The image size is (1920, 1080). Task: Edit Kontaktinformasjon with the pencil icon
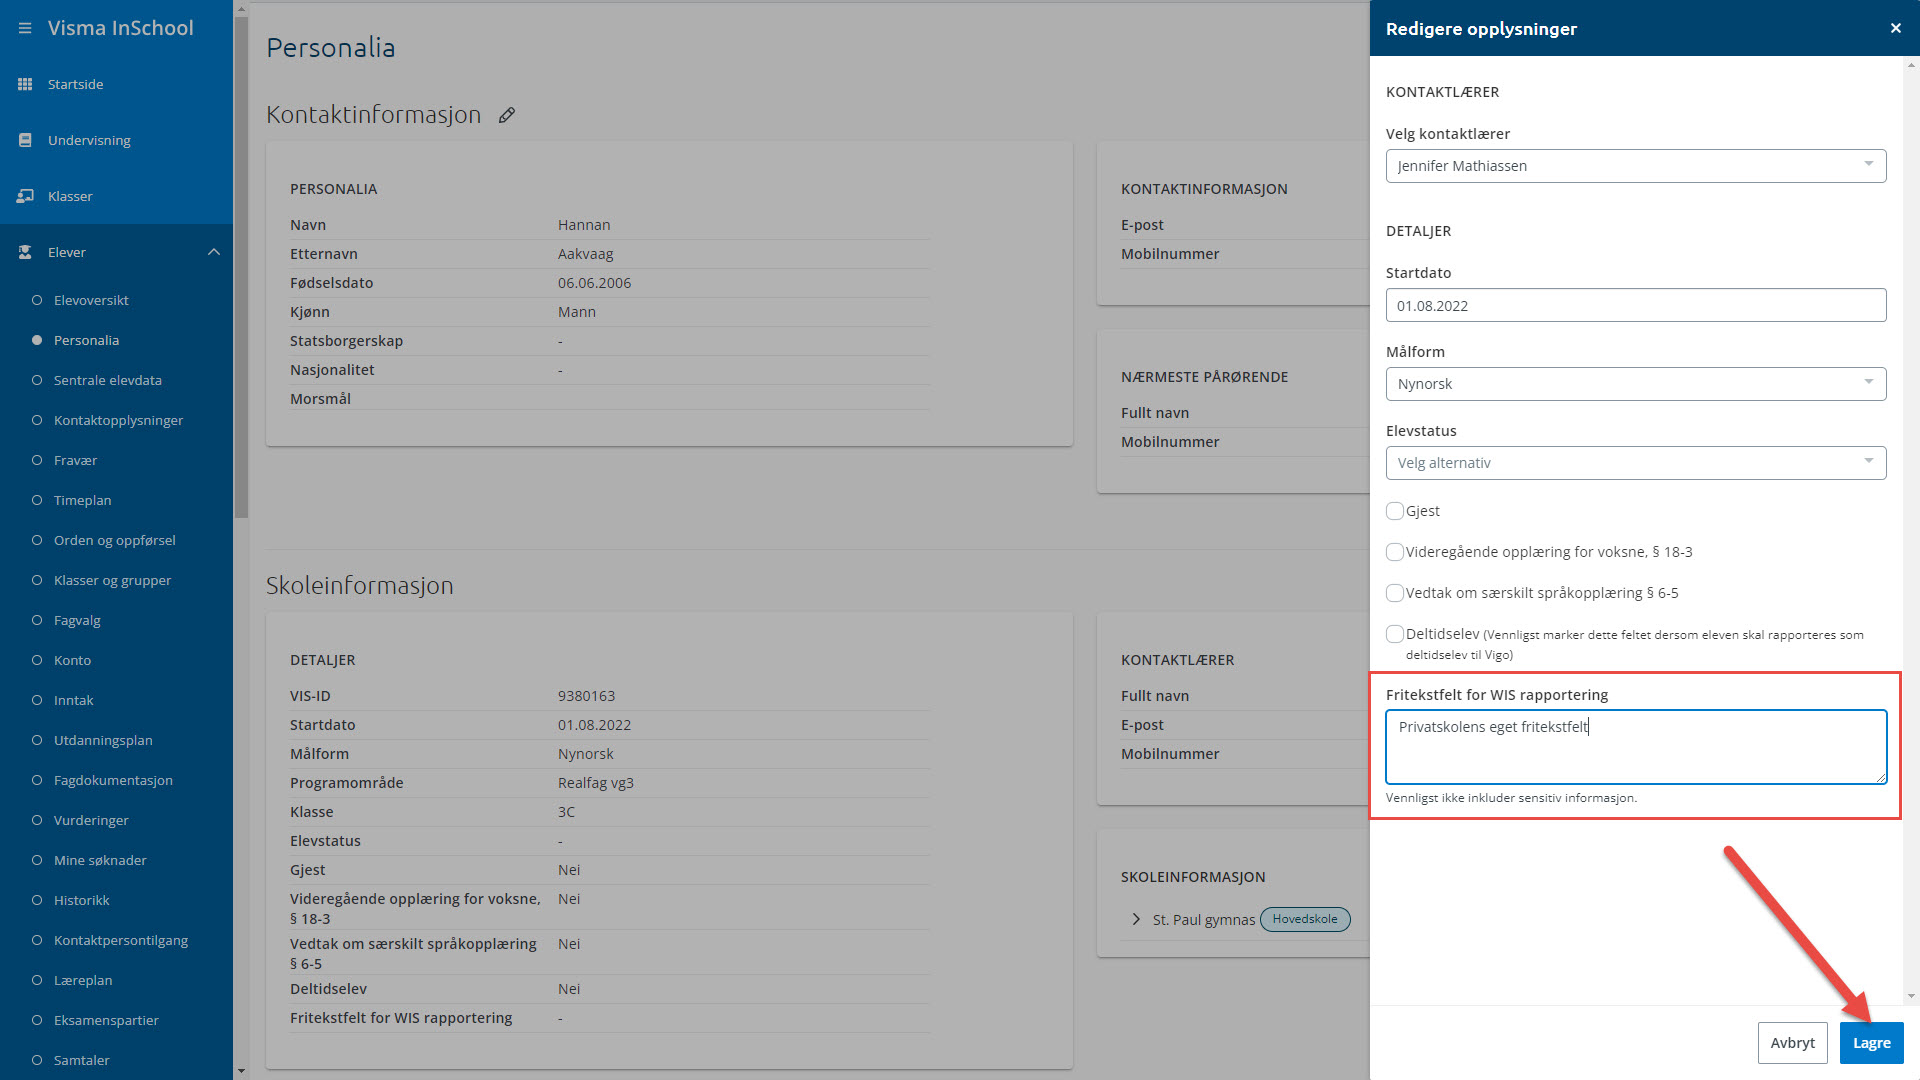pyautogui.click(x=507, y=115)
